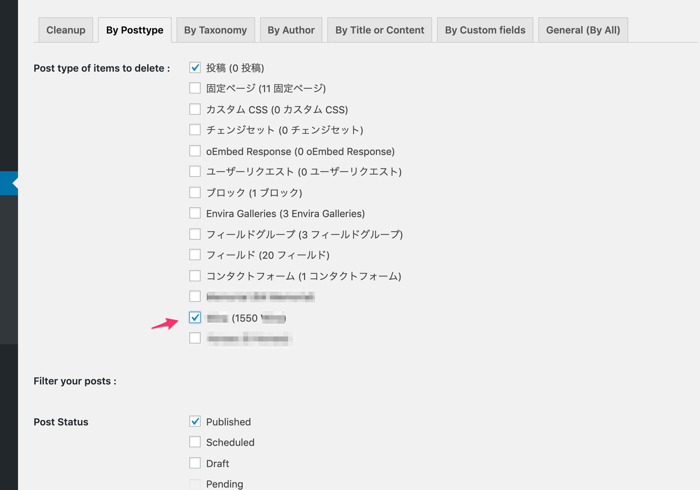The width and height of the screenshot is (700, 490).
Task: Check the 固定ページ (11 固定ページ) checkbox
Action: (195, 88)
